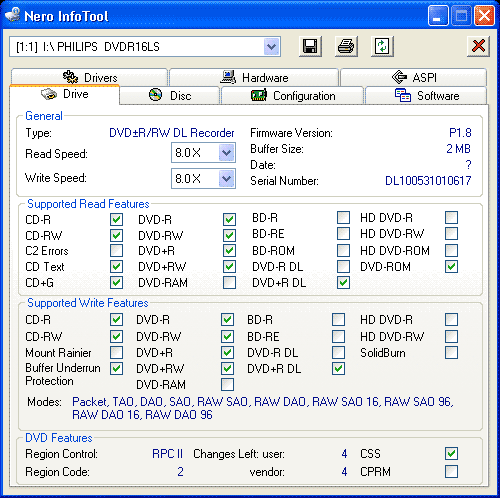Open the Configuration tab

point(292,96)
